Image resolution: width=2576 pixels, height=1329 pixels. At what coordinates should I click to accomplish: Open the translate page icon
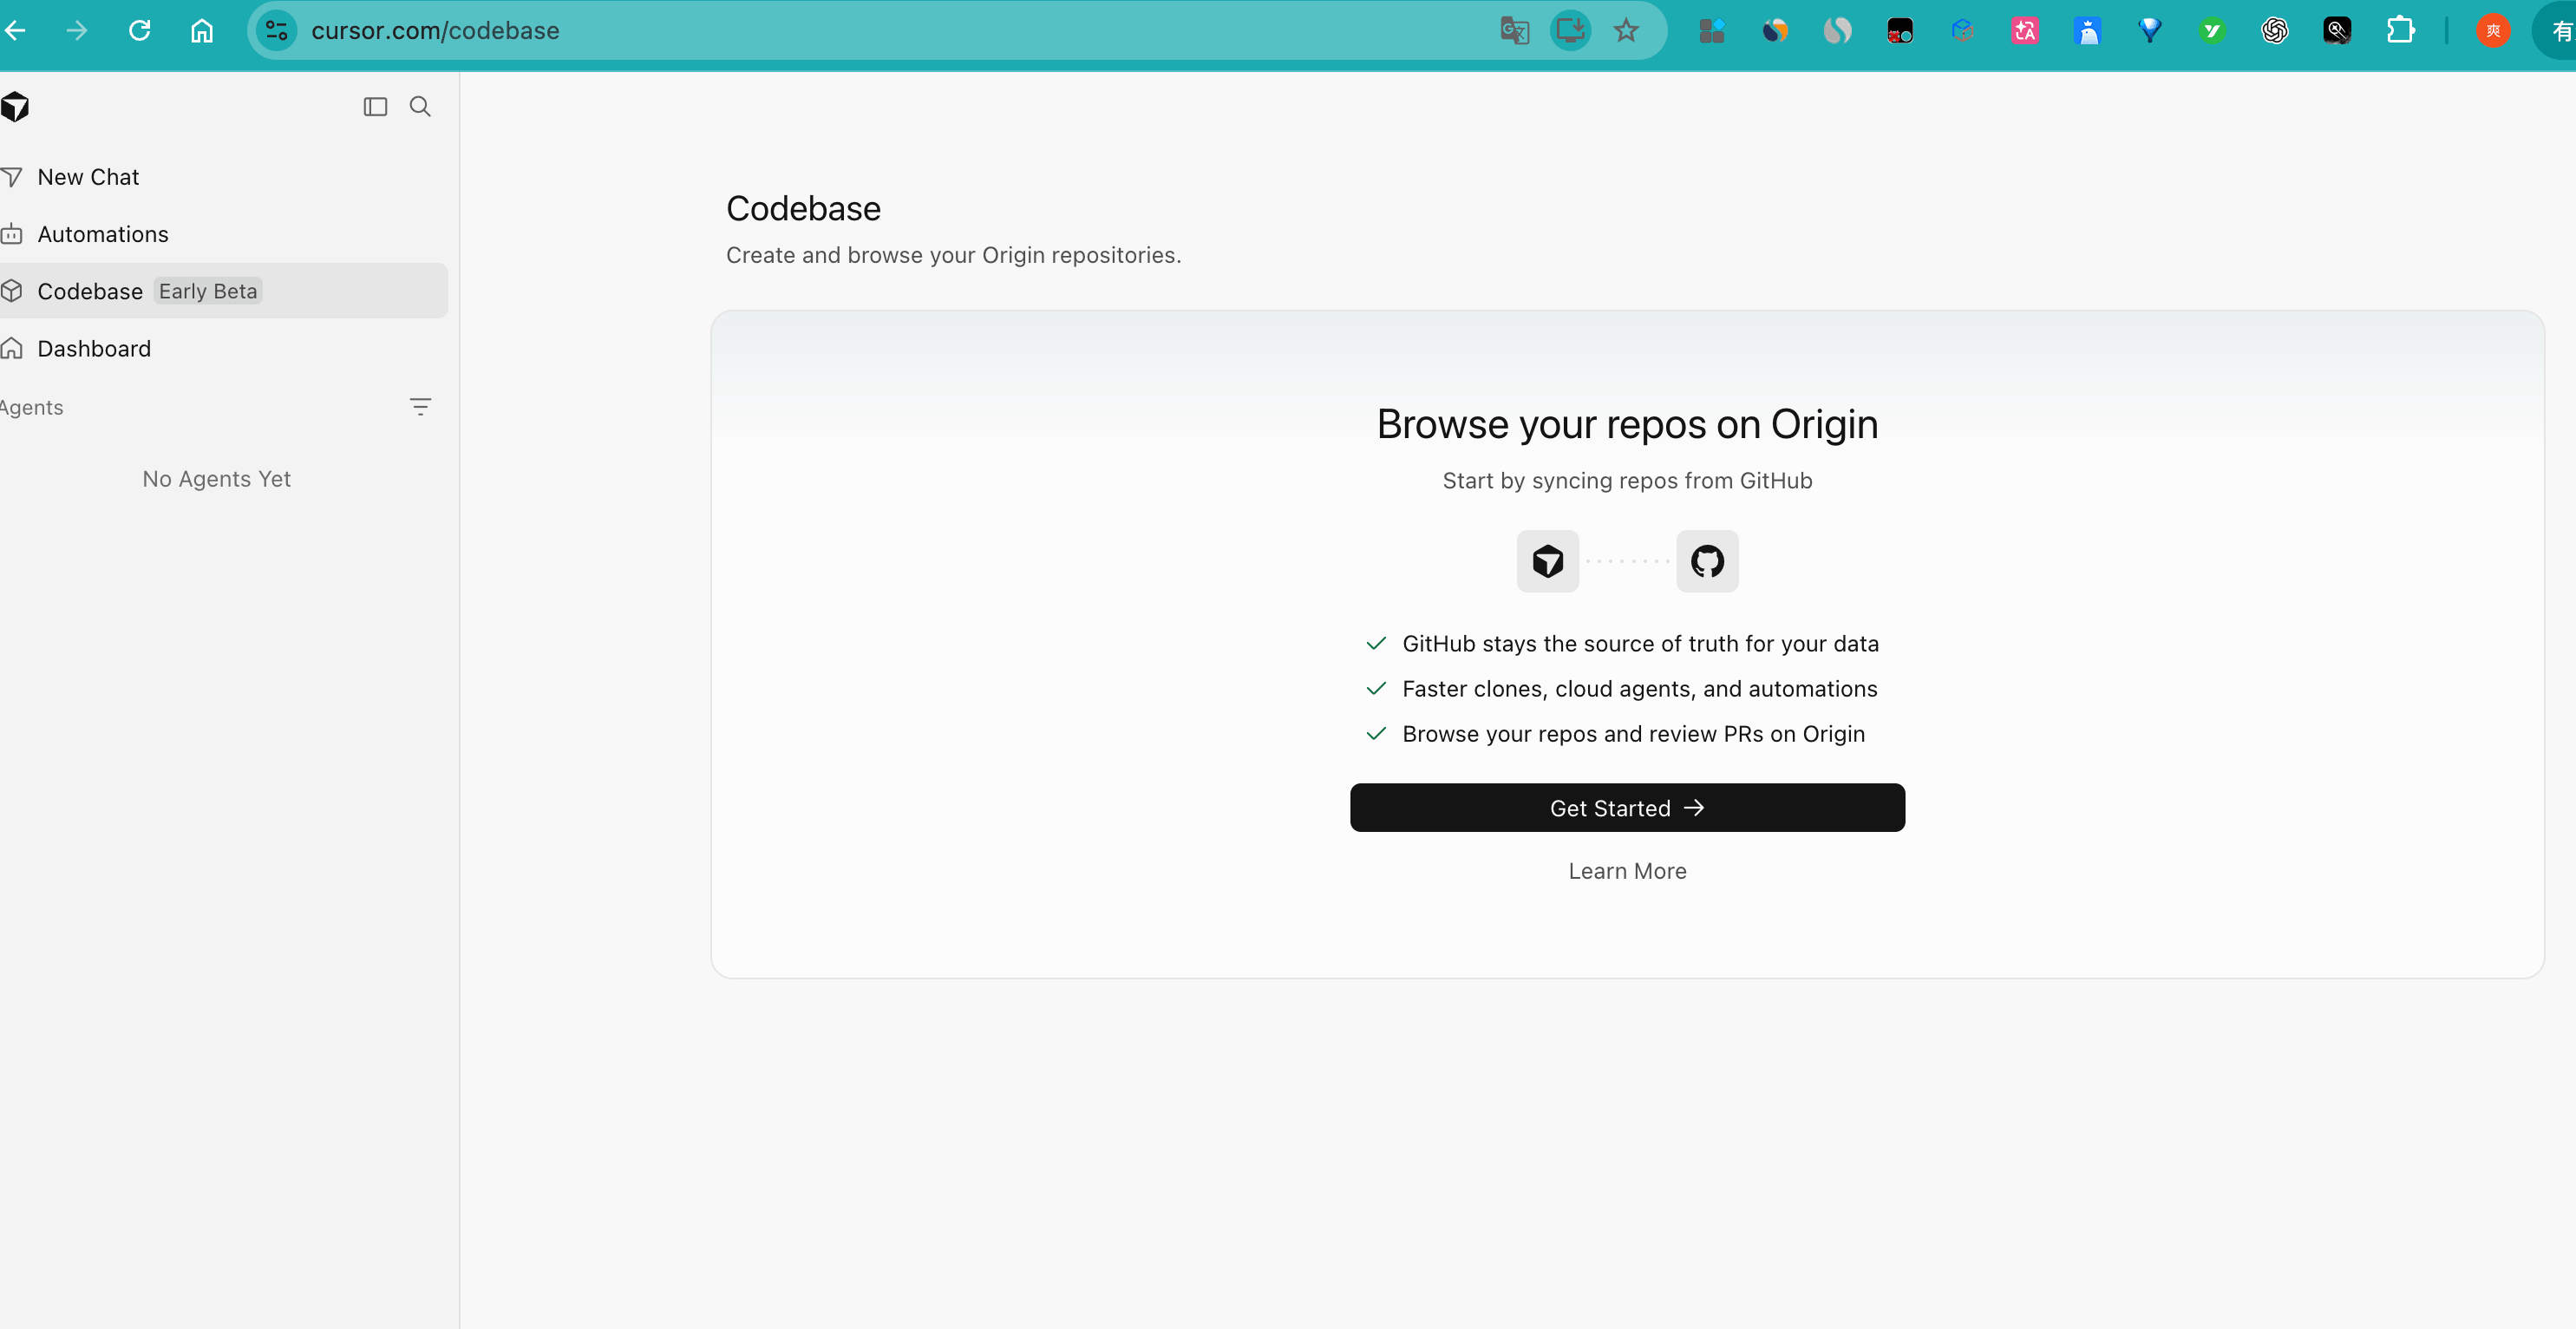click(1514, 31)
